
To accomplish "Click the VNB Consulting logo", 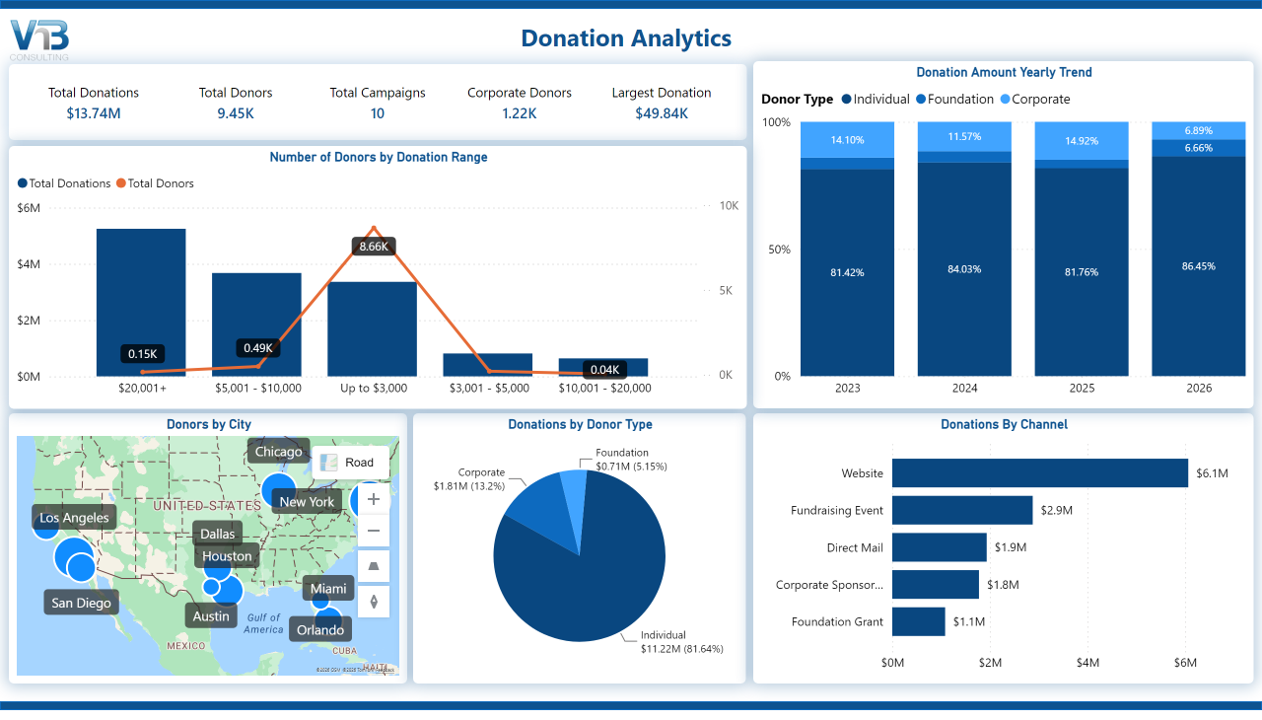I will coord(40,40).
